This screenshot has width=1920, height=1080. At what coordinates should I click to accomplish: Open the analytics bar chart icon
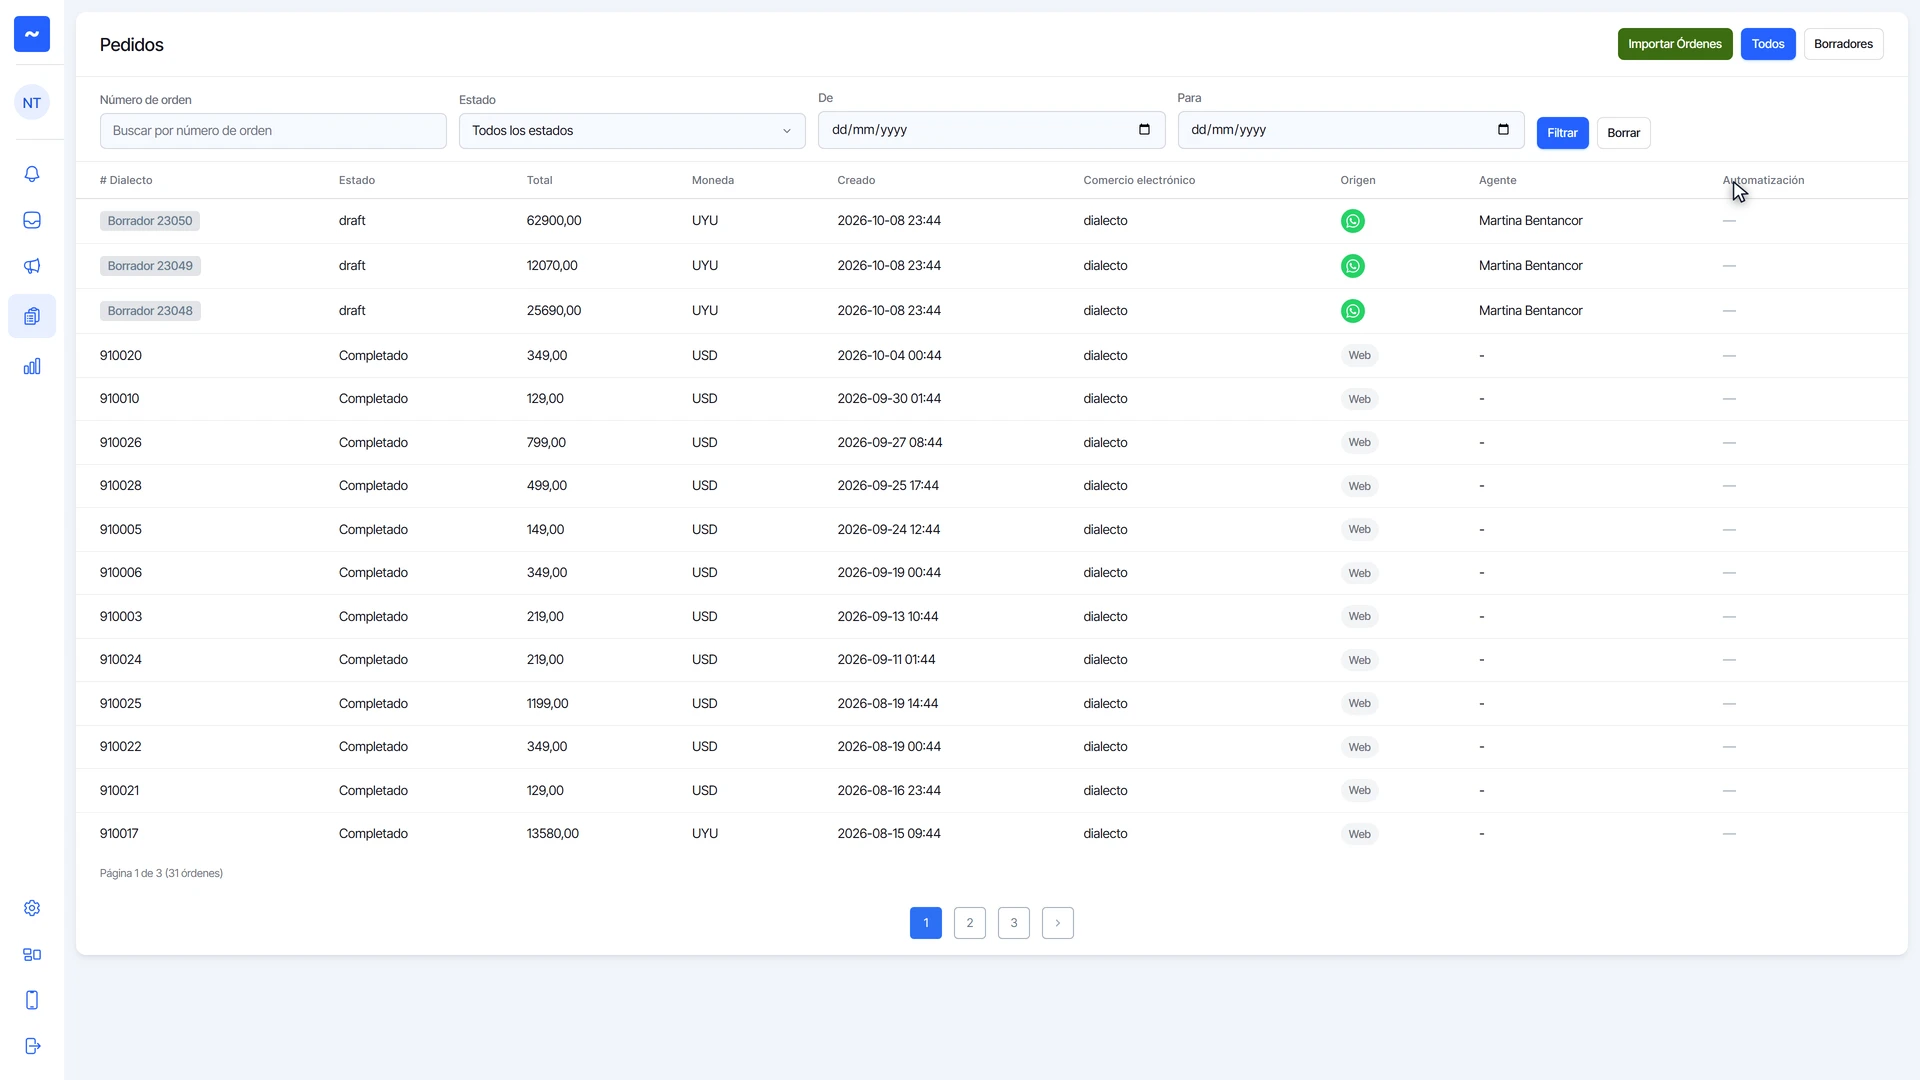click(x=32, y=366)
